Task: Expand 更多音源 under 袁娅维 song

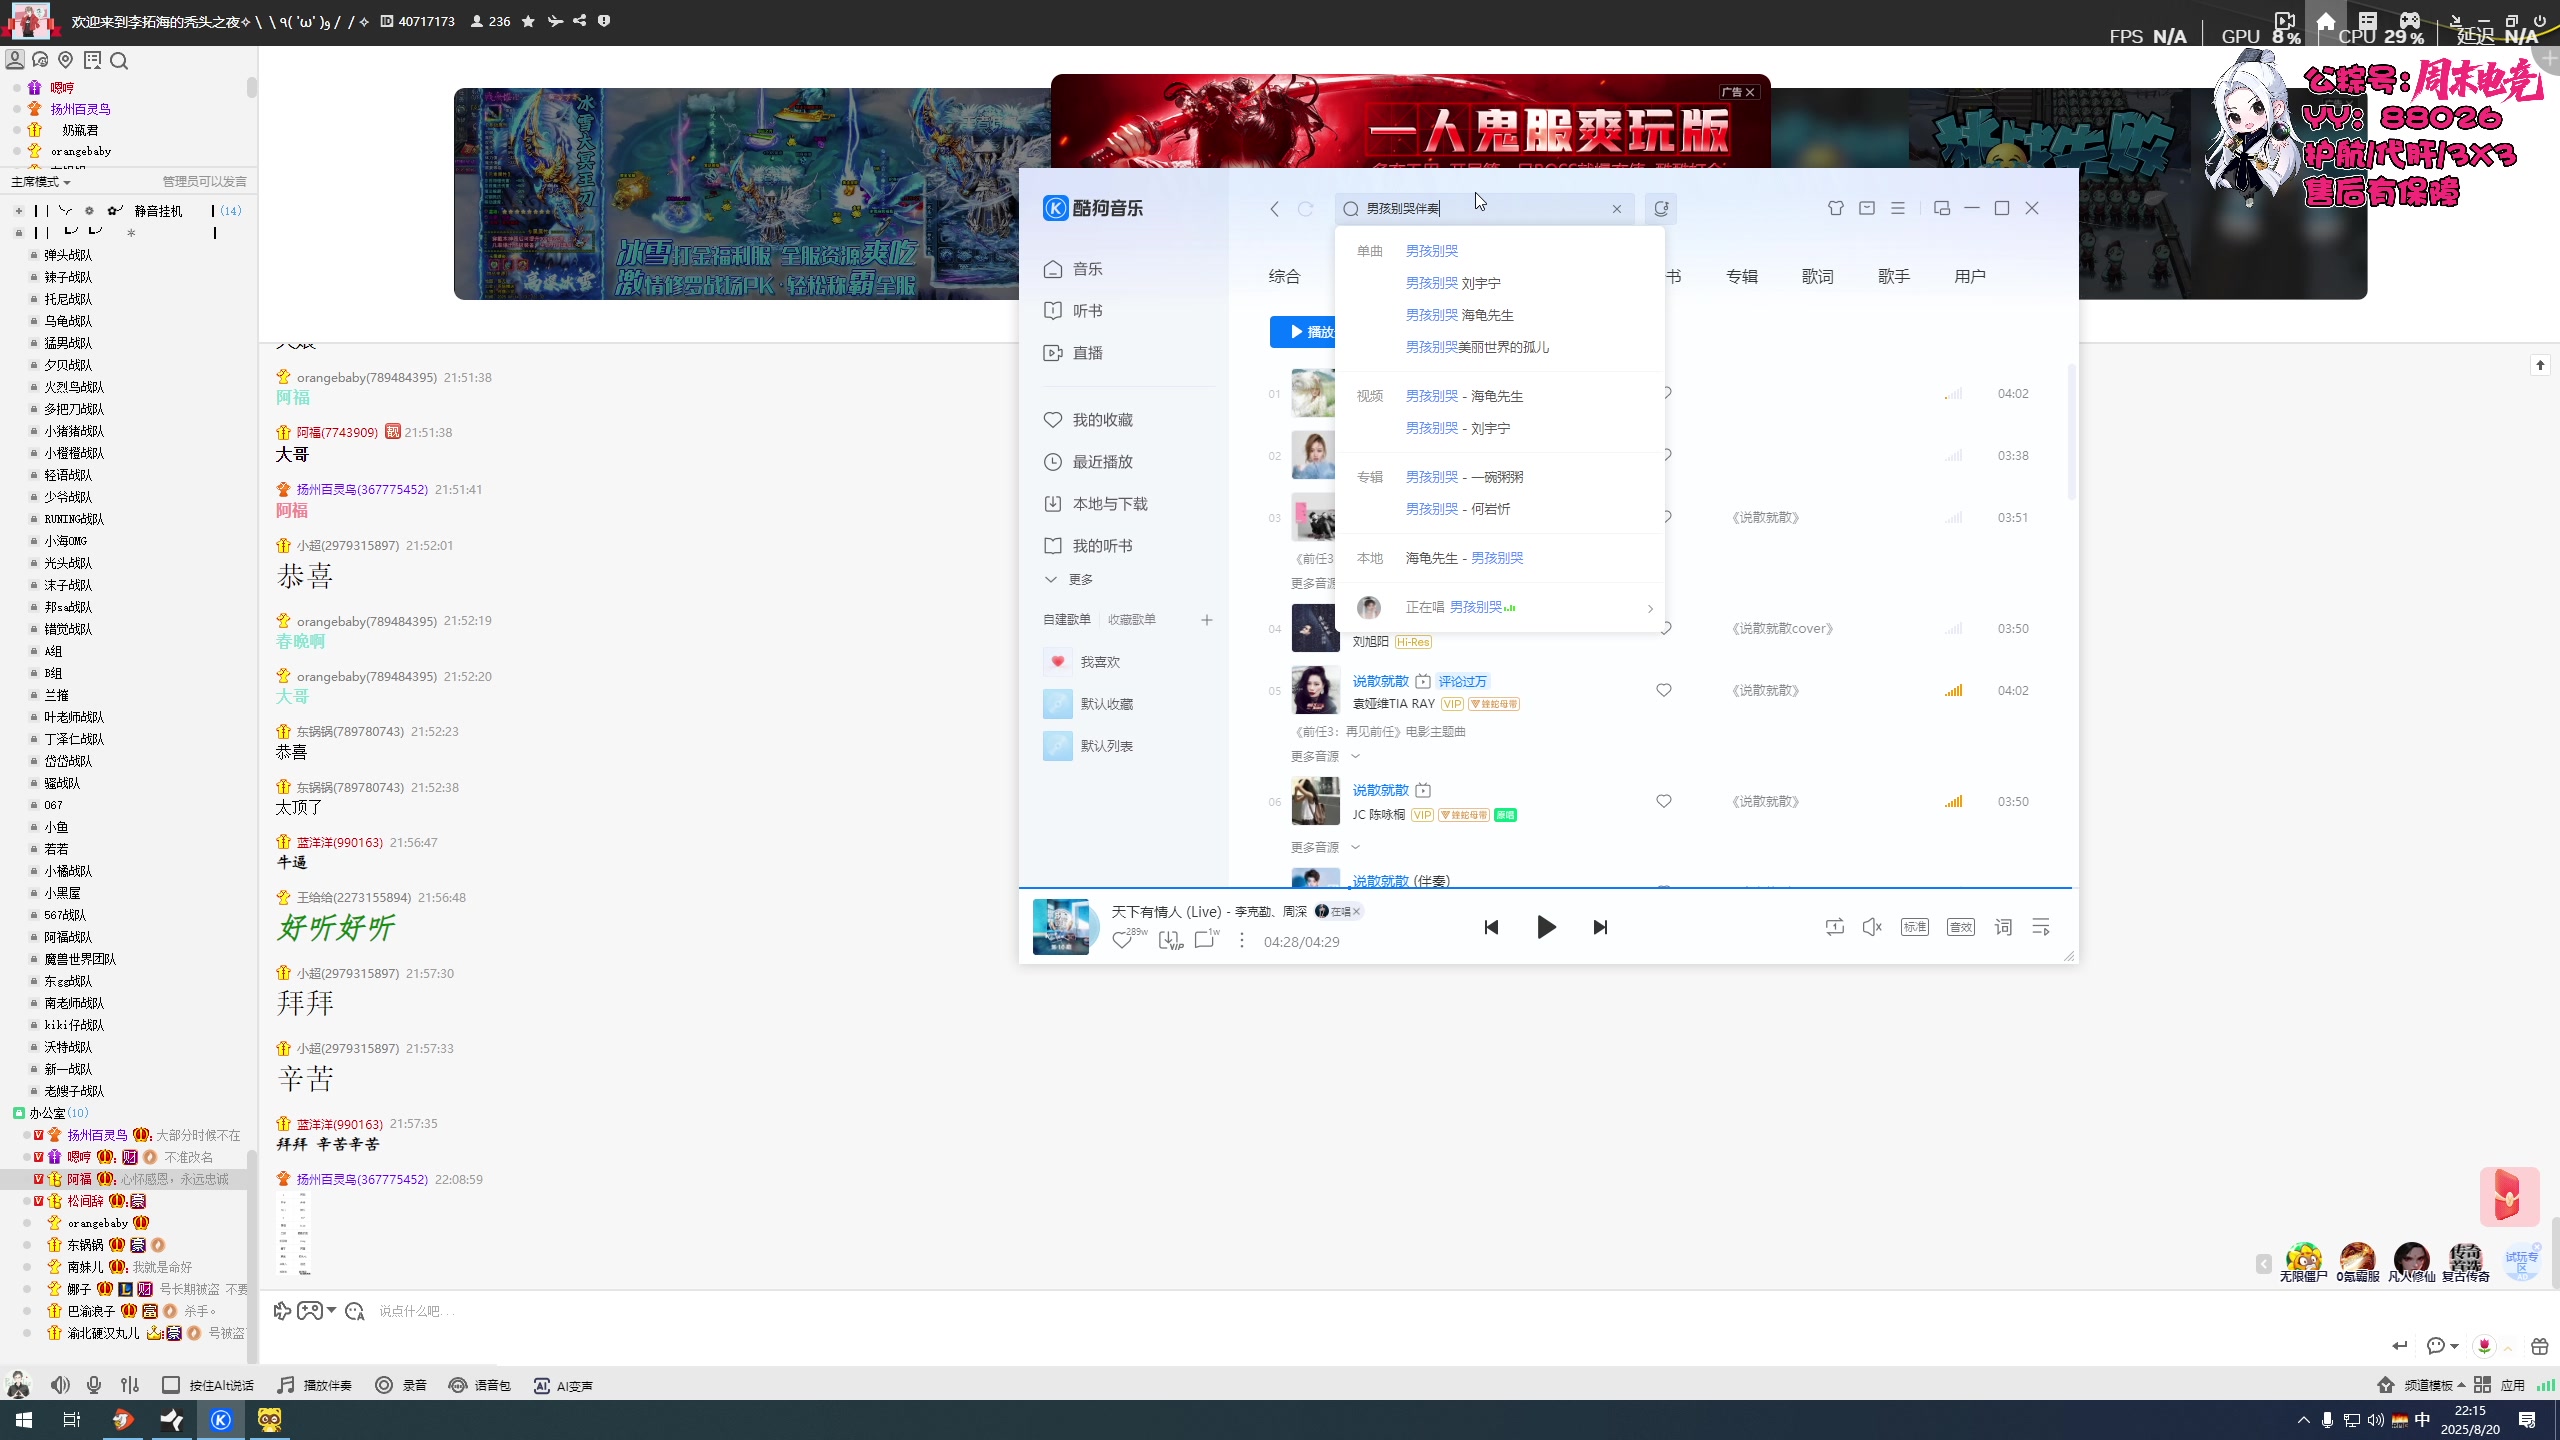Action: (1325, 756)
